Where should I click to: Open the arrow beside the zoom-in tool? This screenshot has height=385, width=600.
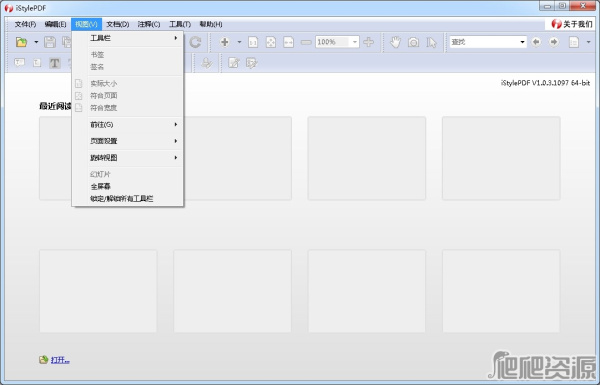240,42
